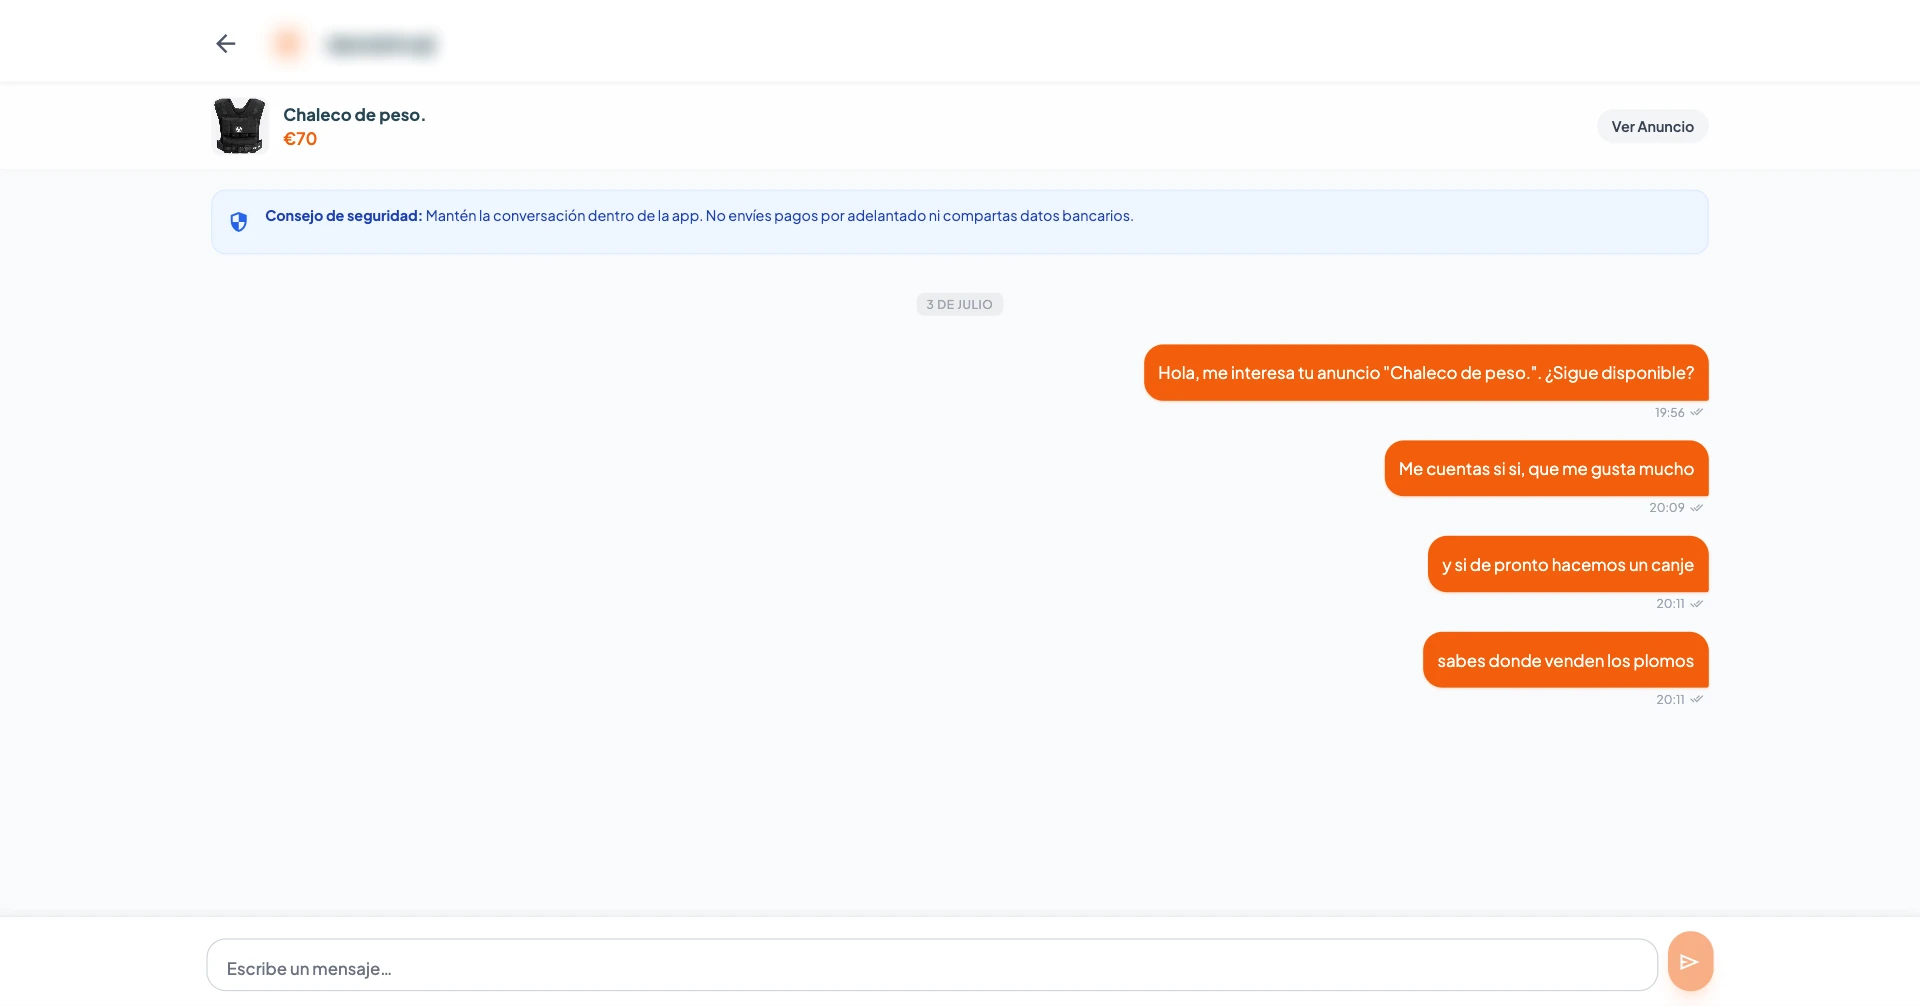This screenshot has width=1920, height=1006.
Task: Click the 20:09 message timestamp
Action: tap(1666, 508)
